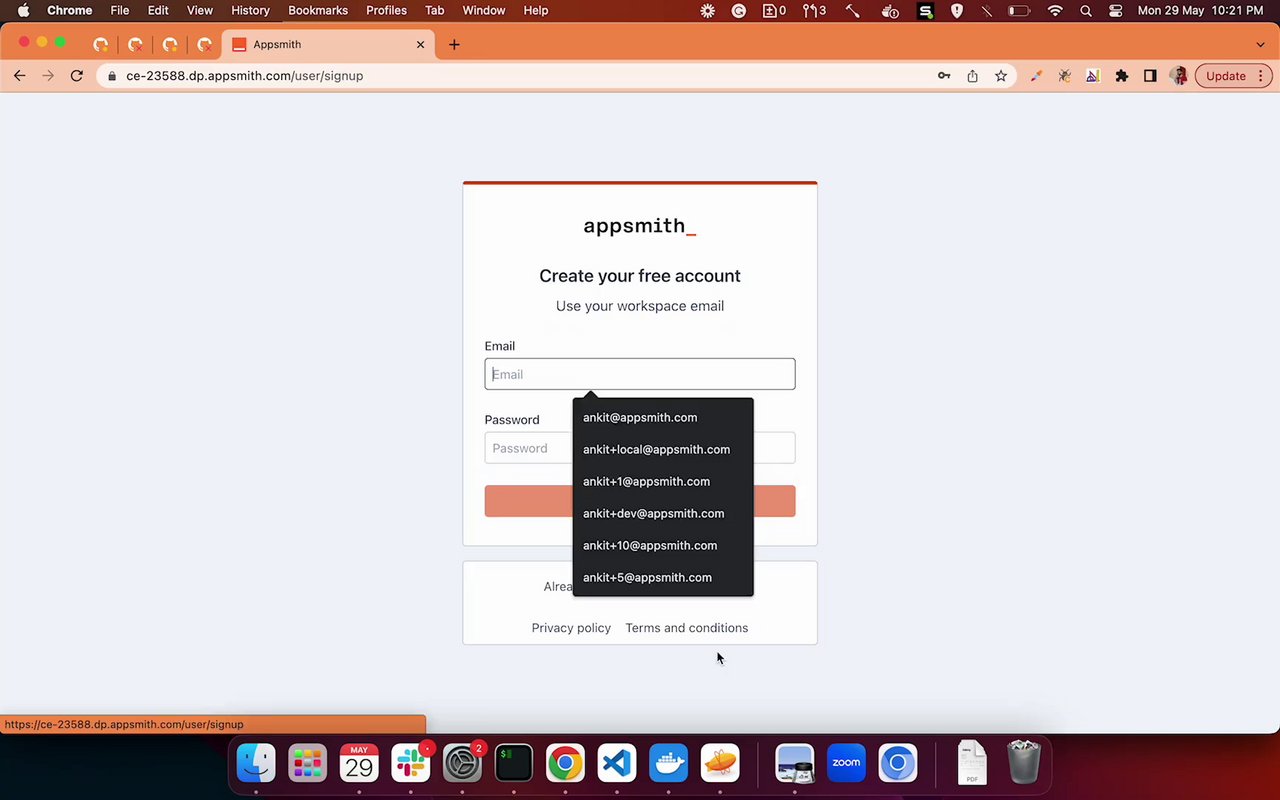This screenshot has width=1280, height=800.
Task: Select ankit+1@appsmith.com suggestion
Action: (x=663, y=482)
